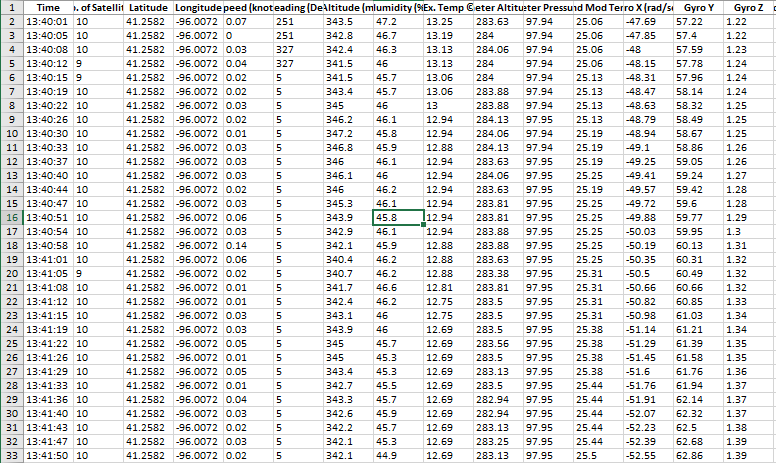The image size is (776, 463).
Task: Click speed value 0.14 in row 18
Action: [238, 245]
